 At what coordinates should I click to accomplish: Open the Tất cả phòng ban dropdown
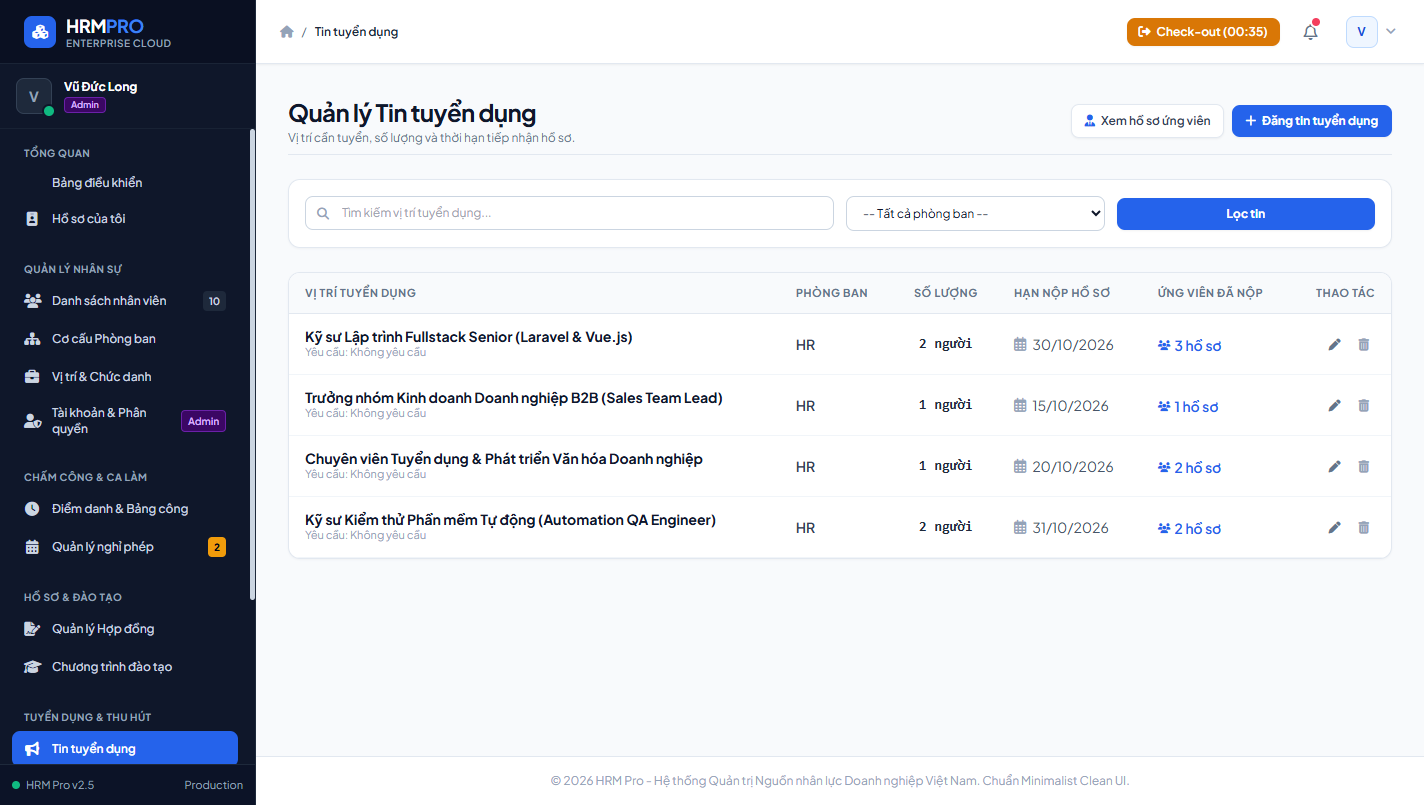point(975,213)
